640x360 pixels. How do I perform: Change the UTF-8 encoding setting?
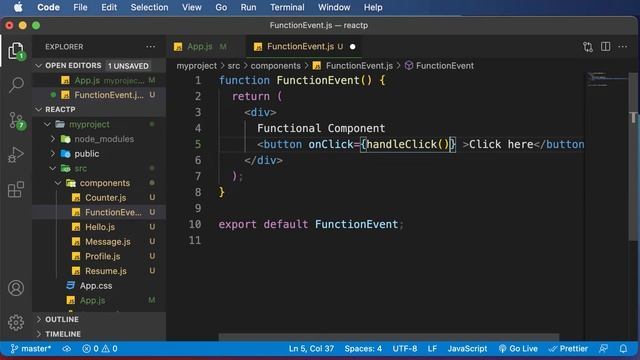click(404, 349)
